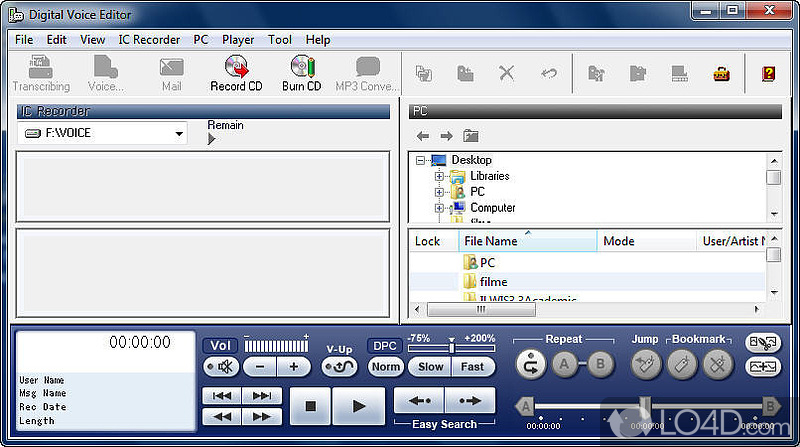The height and width of the screenshot is (447, 800).
Task: Sort by File Name column header
Action: (528, 241)
